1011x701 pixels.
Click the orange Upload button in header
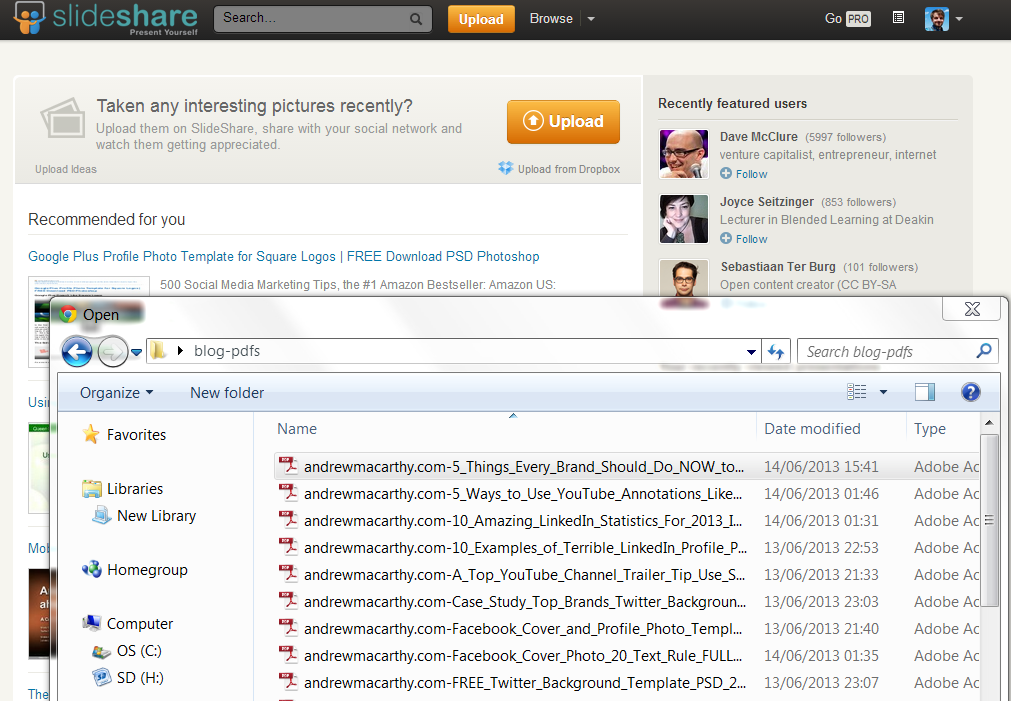[481, 19]
